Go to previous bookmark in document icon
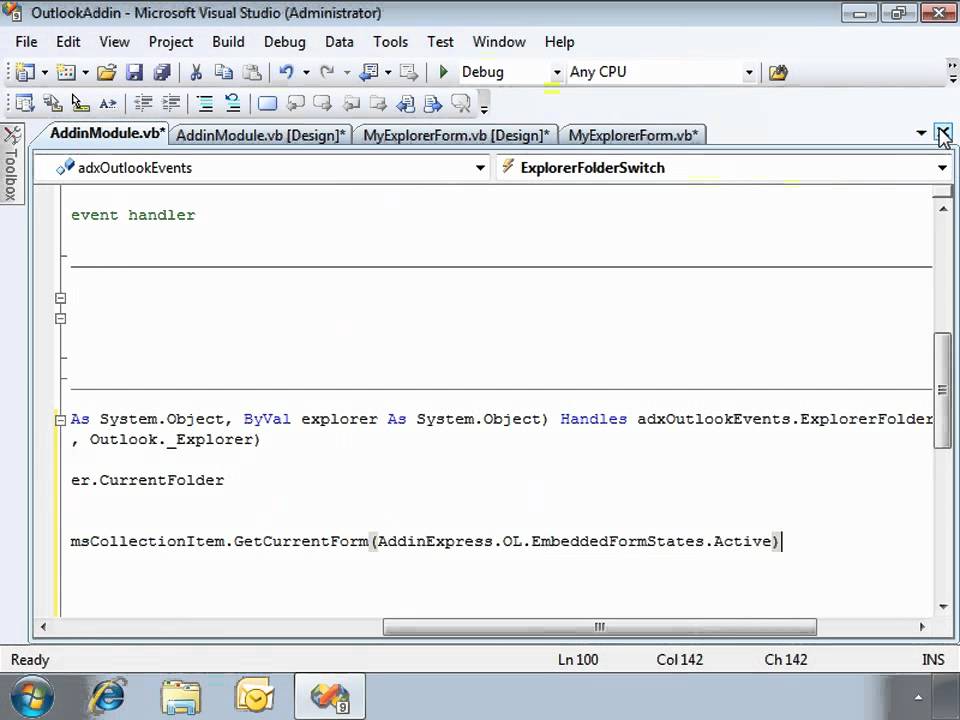Image resolution: width=960 pixels, height=720 pixels. 406,103
